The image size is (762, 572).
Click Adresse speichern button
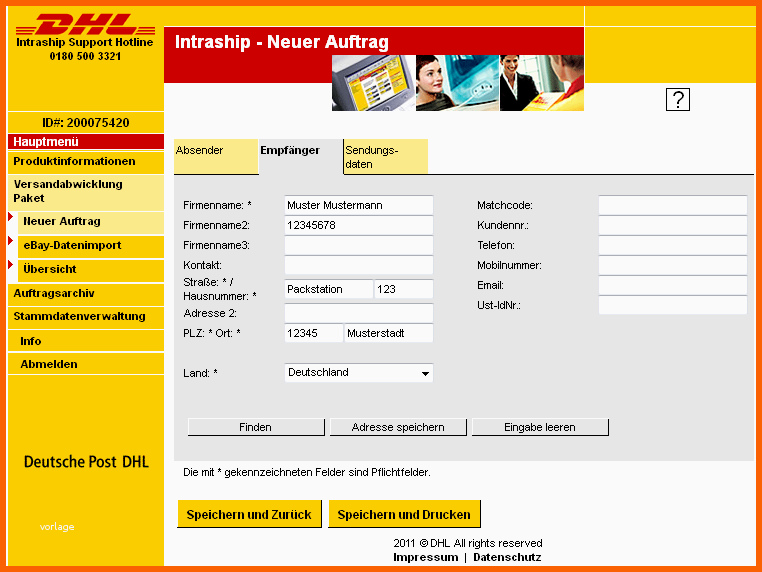398,427
